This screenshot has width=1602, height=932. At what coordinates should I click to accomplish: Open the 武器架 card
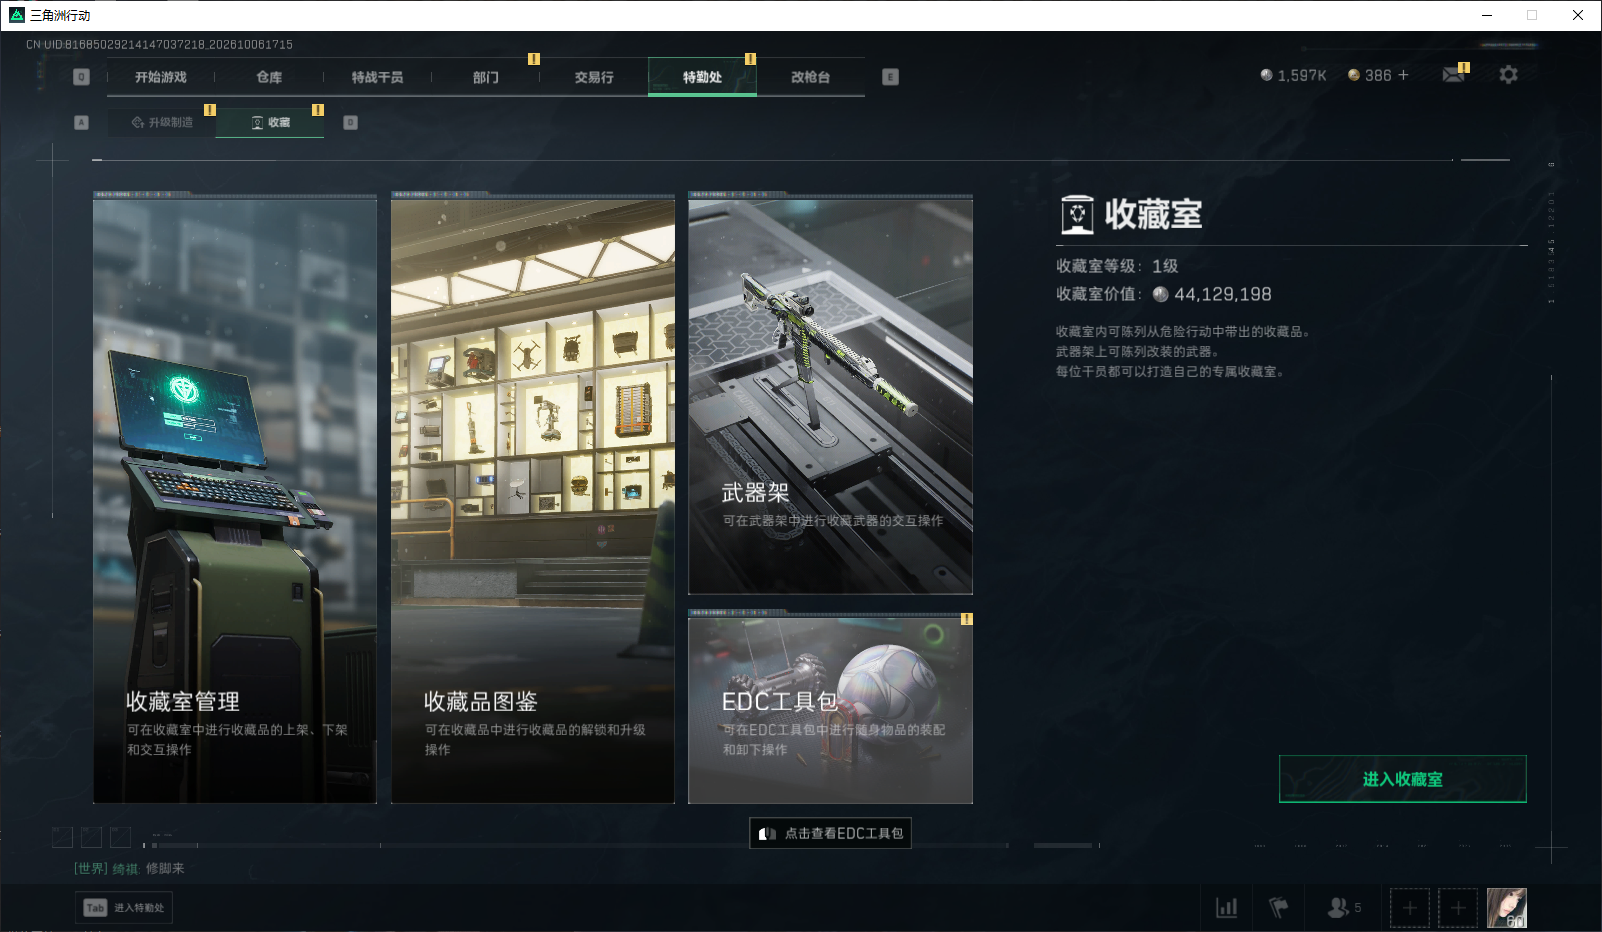click(830, 396)
